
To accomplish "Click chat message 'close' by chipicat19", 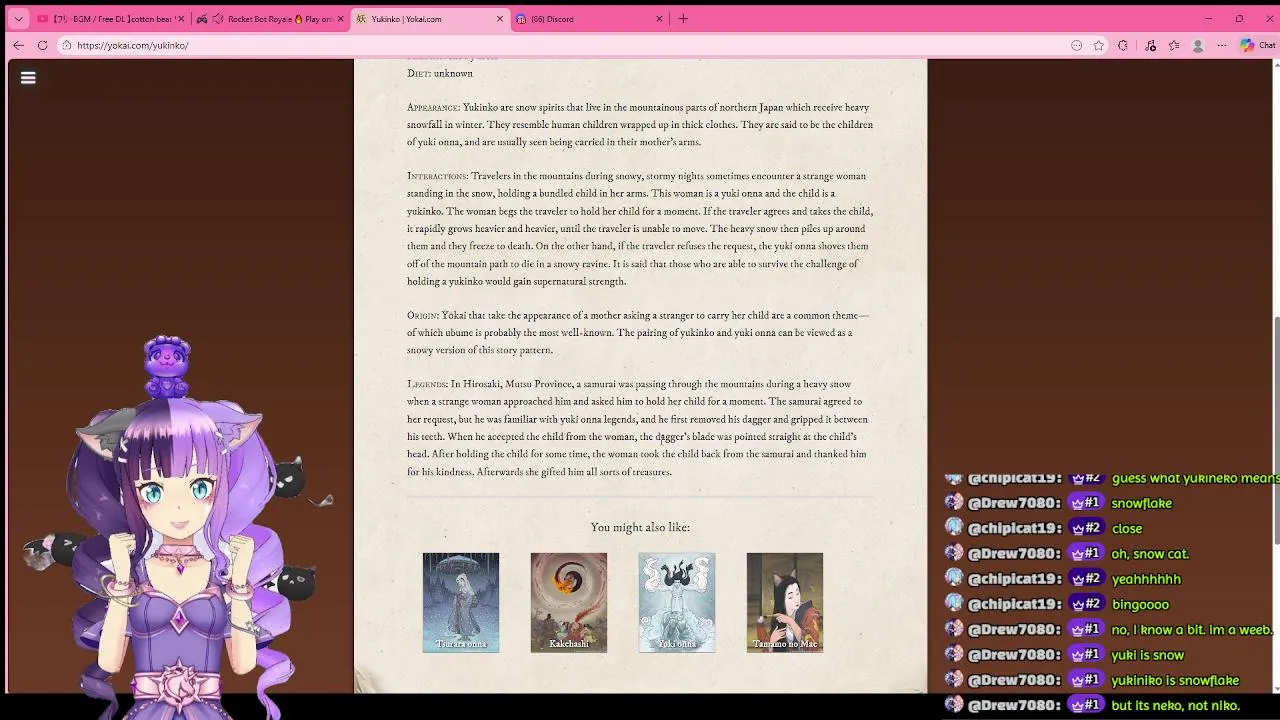I will [x=1127, y=528].
